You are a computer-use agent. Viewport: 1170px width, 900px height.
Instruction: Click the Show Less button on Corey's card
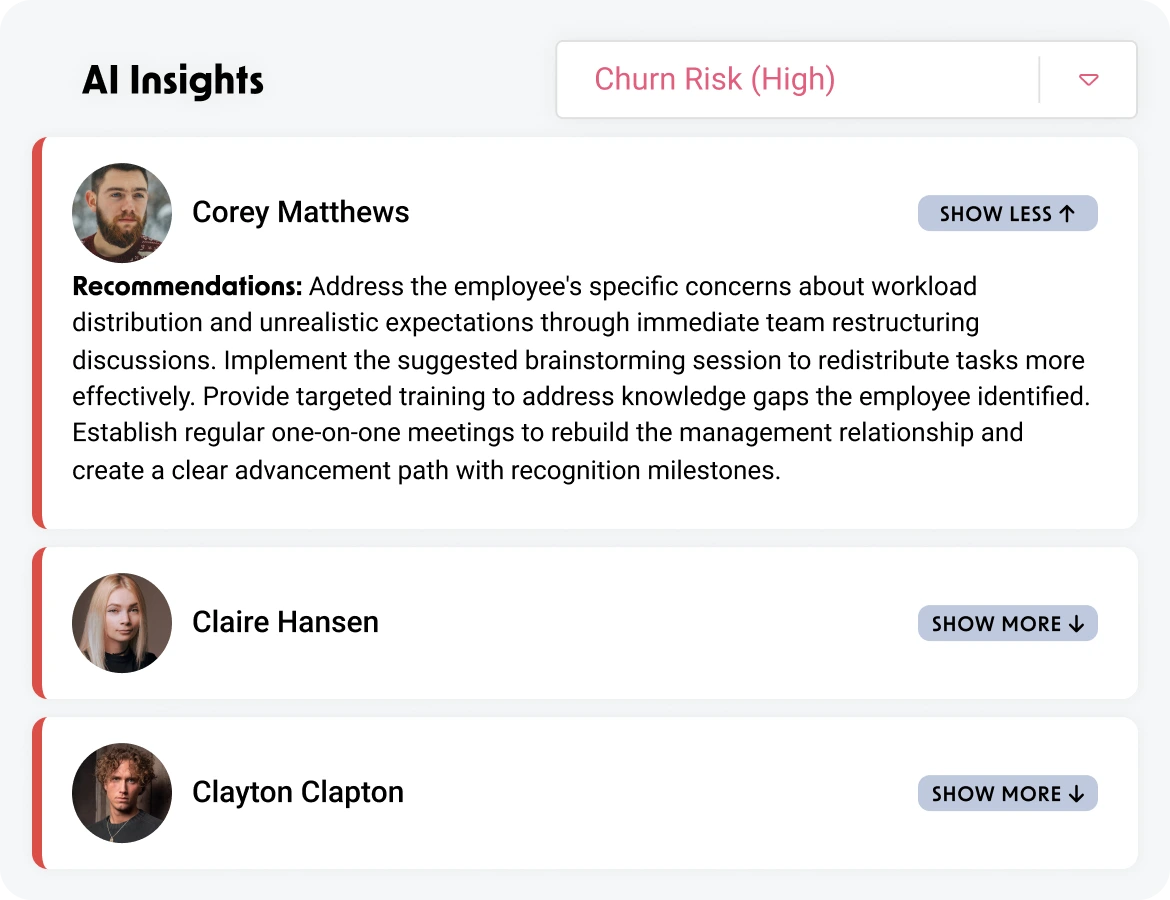1007,213
